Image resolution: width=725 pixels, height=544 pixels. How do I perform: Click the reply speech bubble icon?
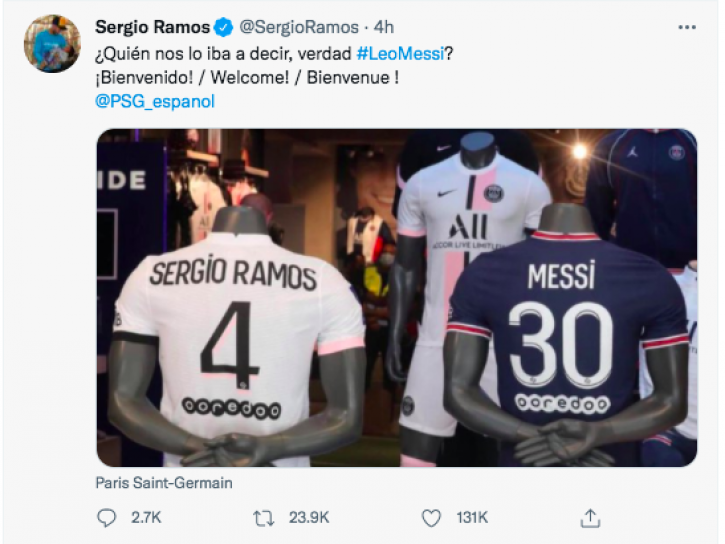point(107,517)
